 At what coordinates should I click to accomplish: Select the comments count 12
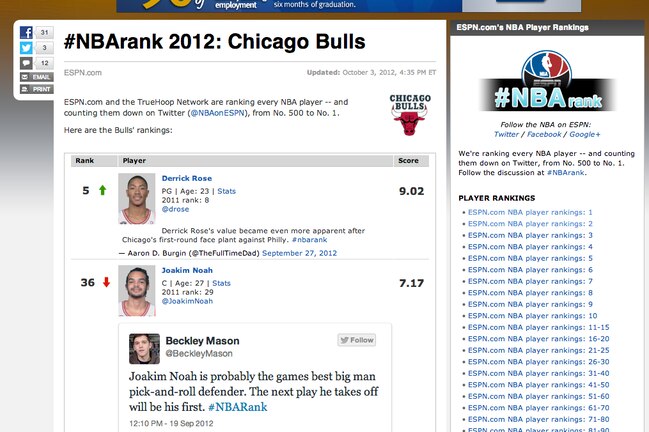point(44,63)
